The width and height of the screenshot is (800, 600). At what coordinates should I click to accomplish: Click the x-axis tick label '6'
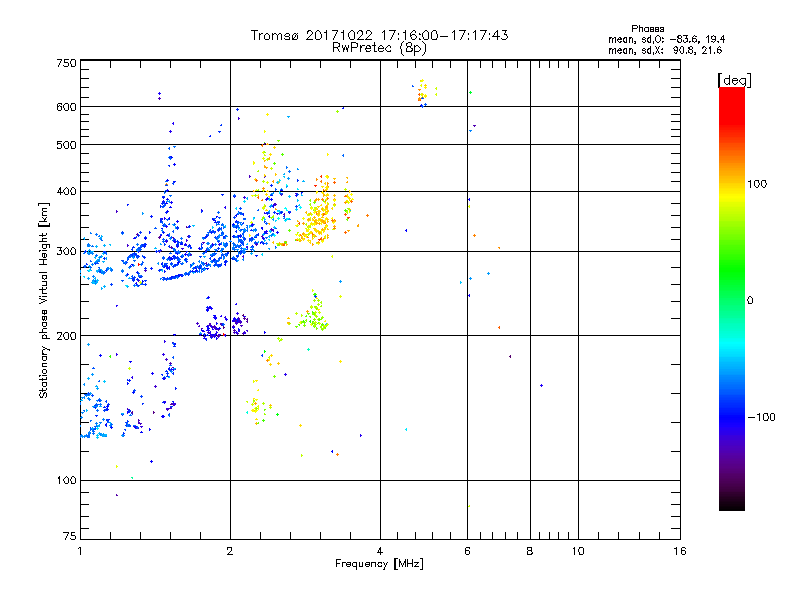467,551
